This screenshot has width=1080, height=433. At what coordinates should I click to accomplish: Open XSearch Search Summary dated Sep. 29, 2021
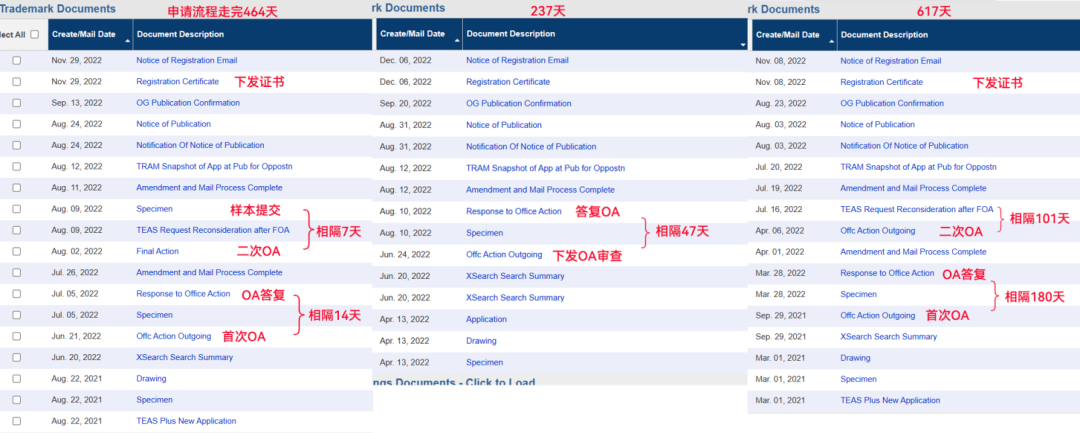pyautogui.click(x=889, y=337)
